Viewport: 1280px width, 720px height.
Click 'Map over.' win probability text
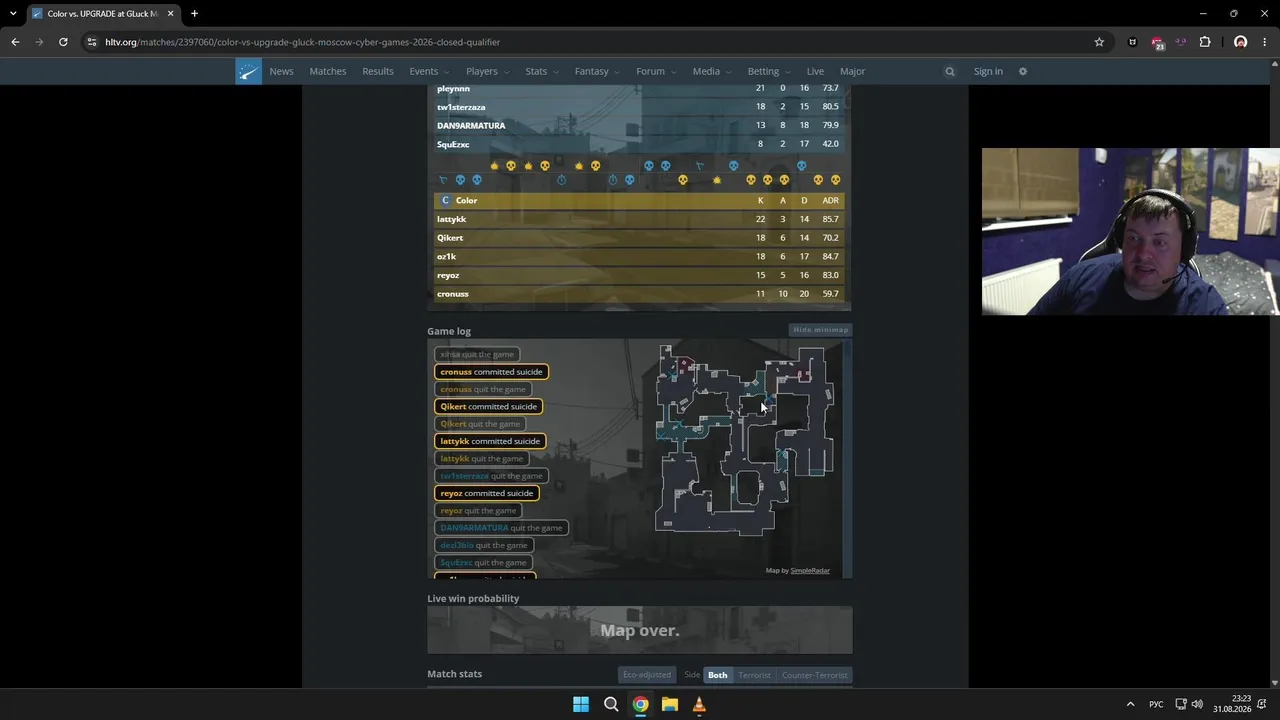640,630
